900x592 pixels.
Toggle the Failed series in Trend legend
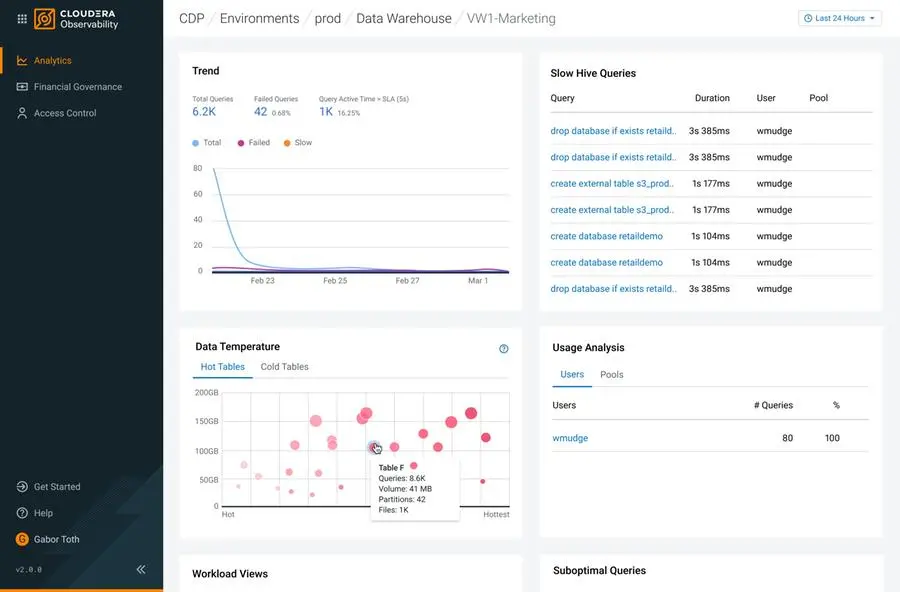253,143
